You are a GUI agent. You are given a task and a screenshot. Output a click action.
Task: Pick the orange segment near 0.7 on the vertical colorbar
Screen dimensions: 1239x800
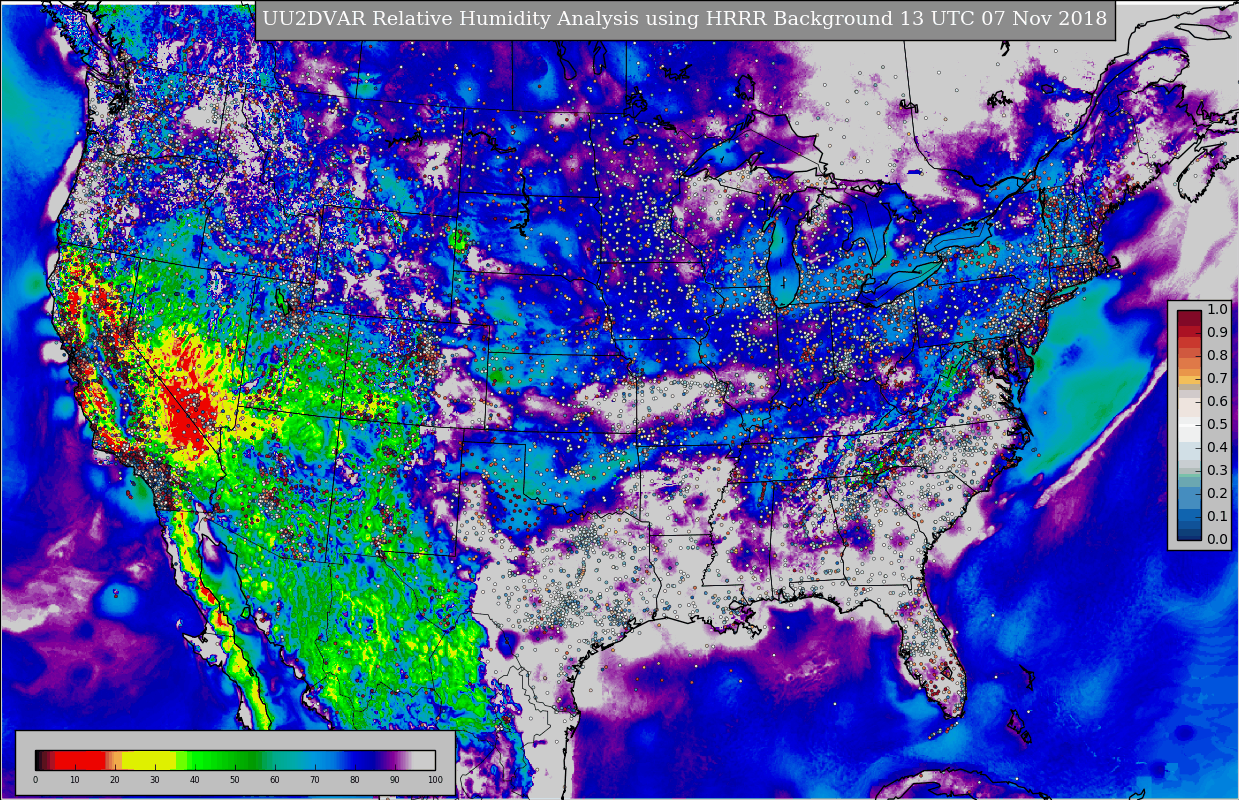(1189, 379)
